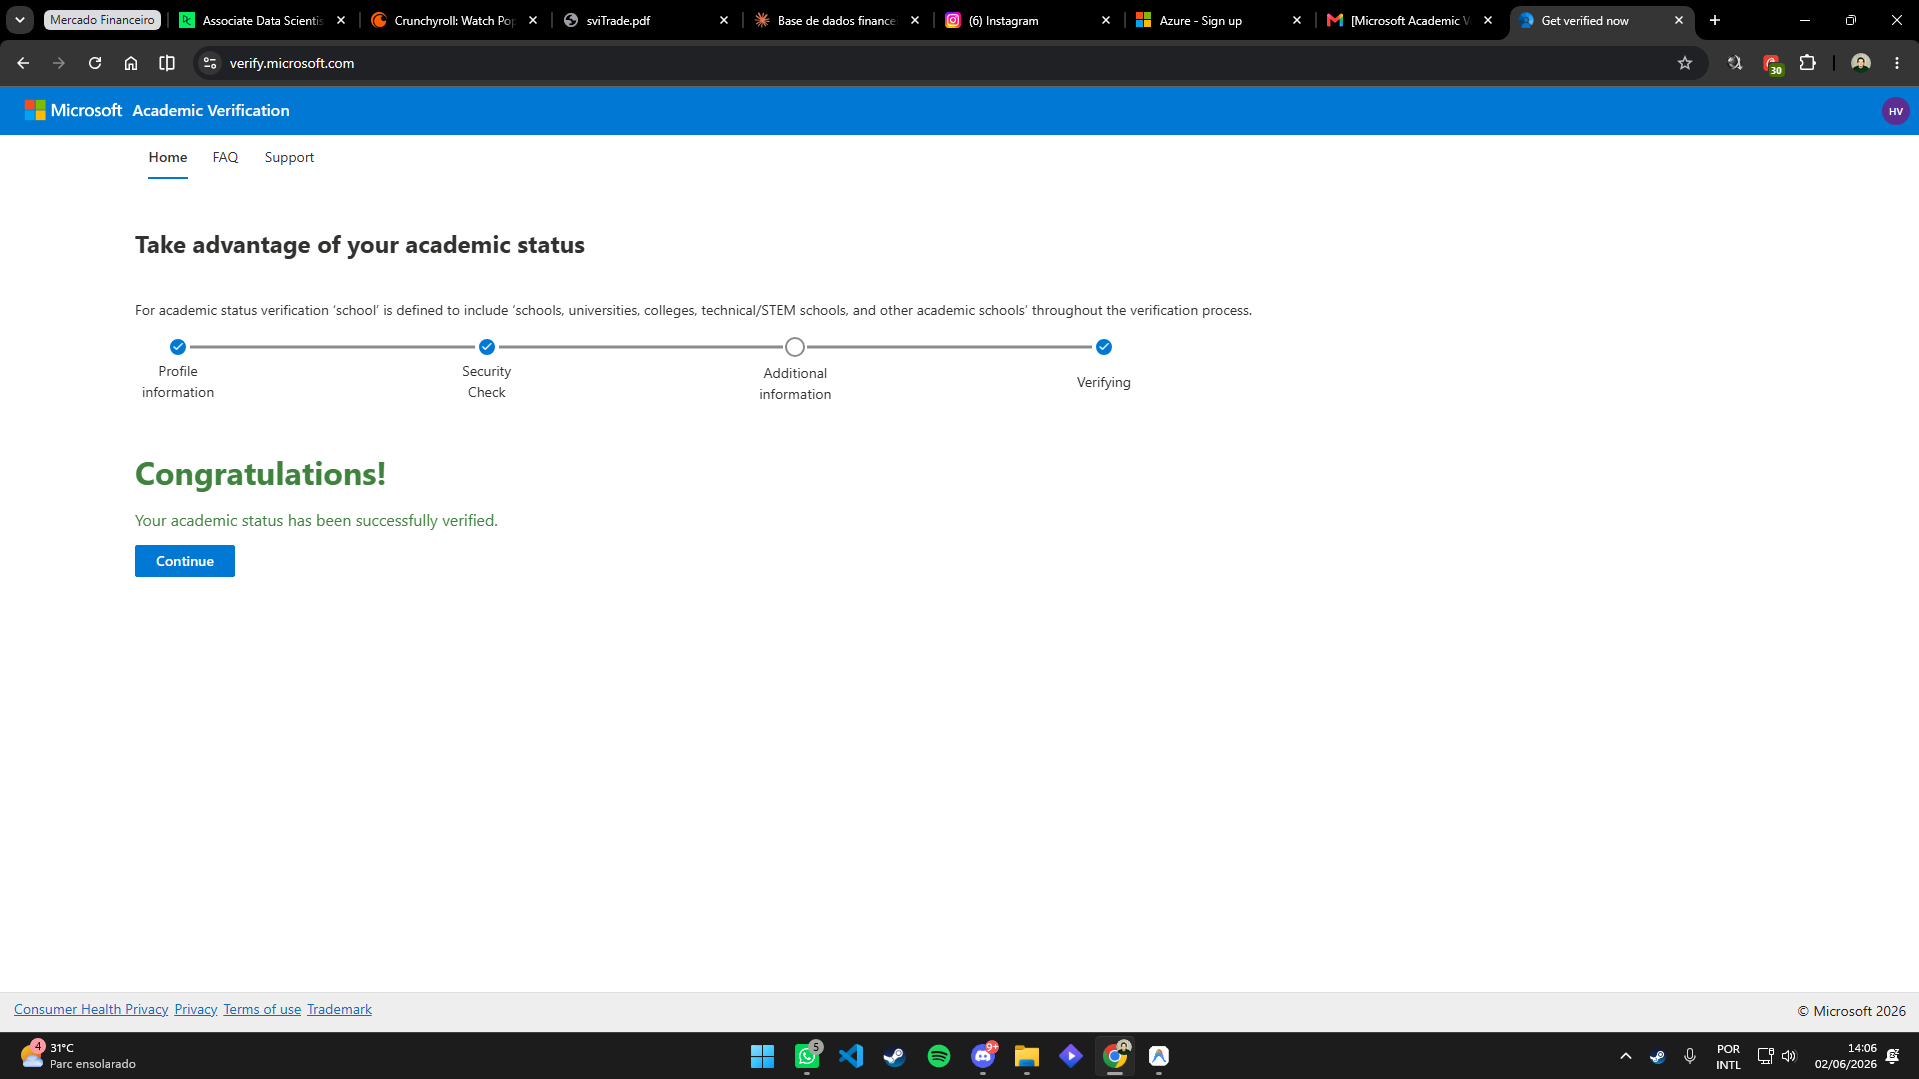Click the Verifying step marker
The height and width of the screenshot is (1079, 1919).
coord(1104,347)
